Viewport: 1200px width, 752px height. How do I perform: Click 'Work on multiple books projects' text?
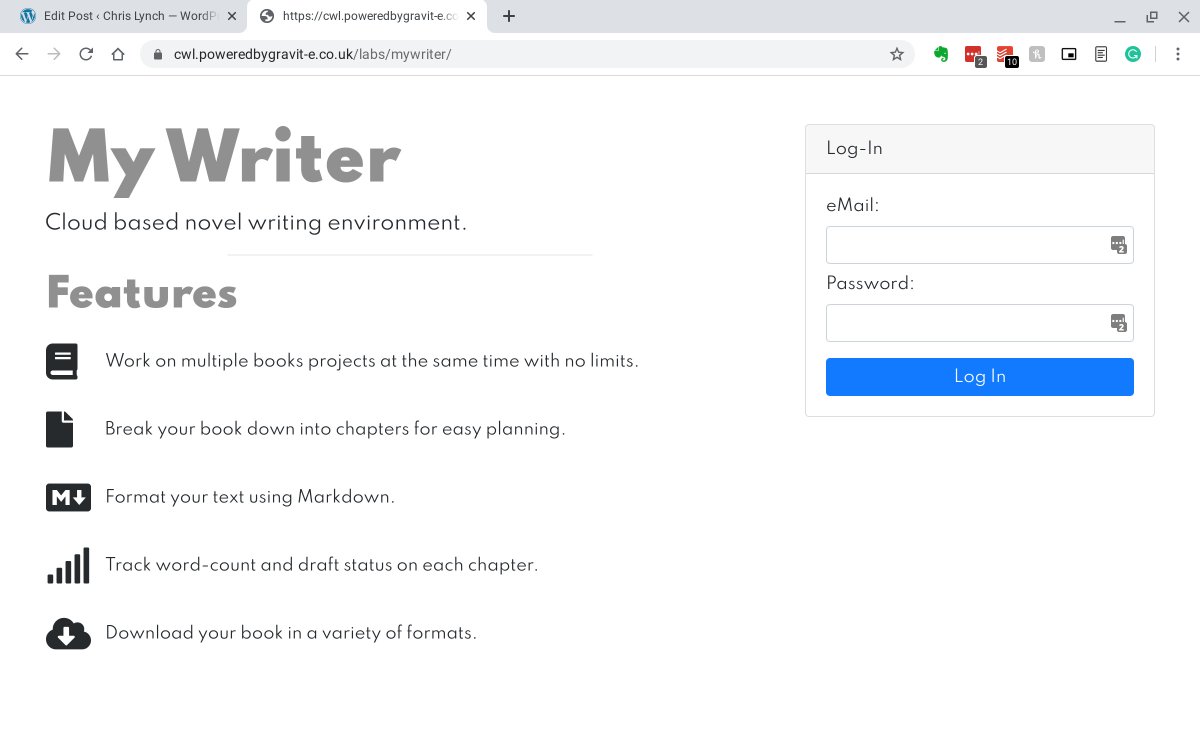click(372, 361)
